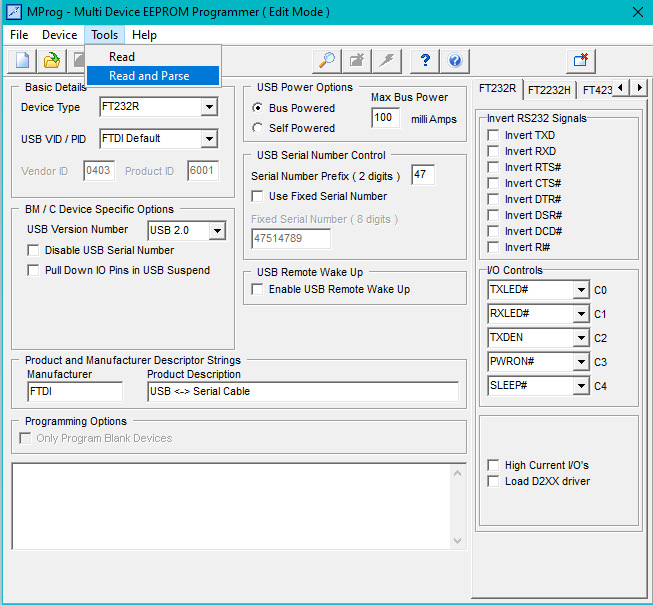
Task: Tick Pull Down IO Pins in USB Suspend
Action: click(33, 270)
